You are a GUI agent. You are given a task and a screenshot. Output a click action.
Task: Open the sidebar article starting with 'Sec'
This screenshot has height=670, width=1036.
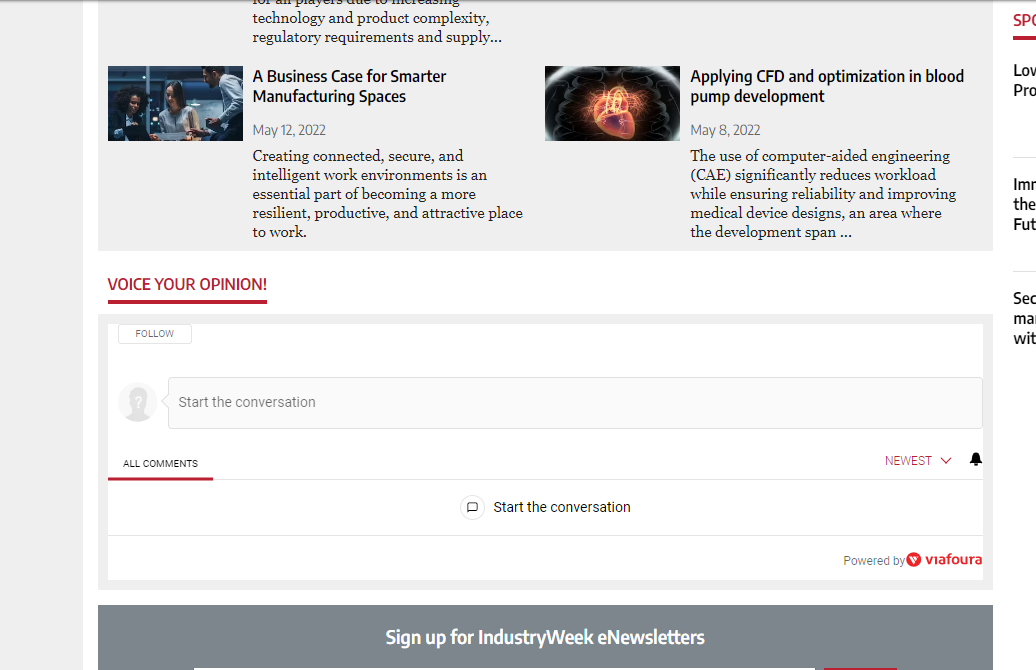click(1024, 318)
